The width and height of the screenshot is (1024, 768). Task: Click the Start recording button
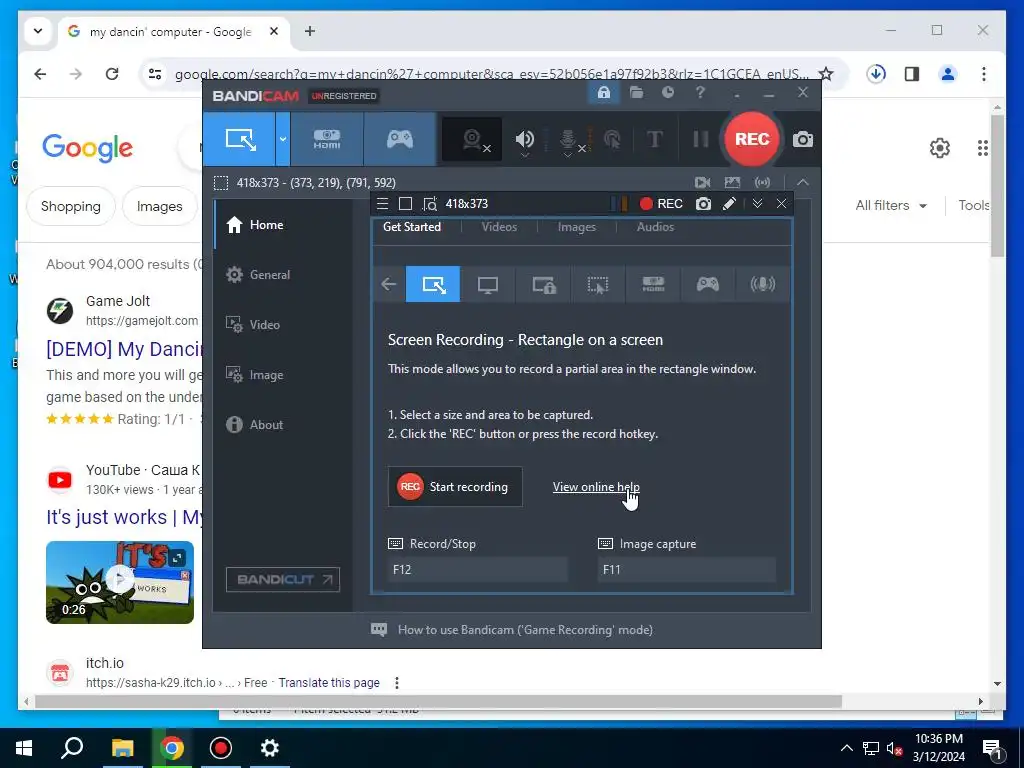coord(455,487)
